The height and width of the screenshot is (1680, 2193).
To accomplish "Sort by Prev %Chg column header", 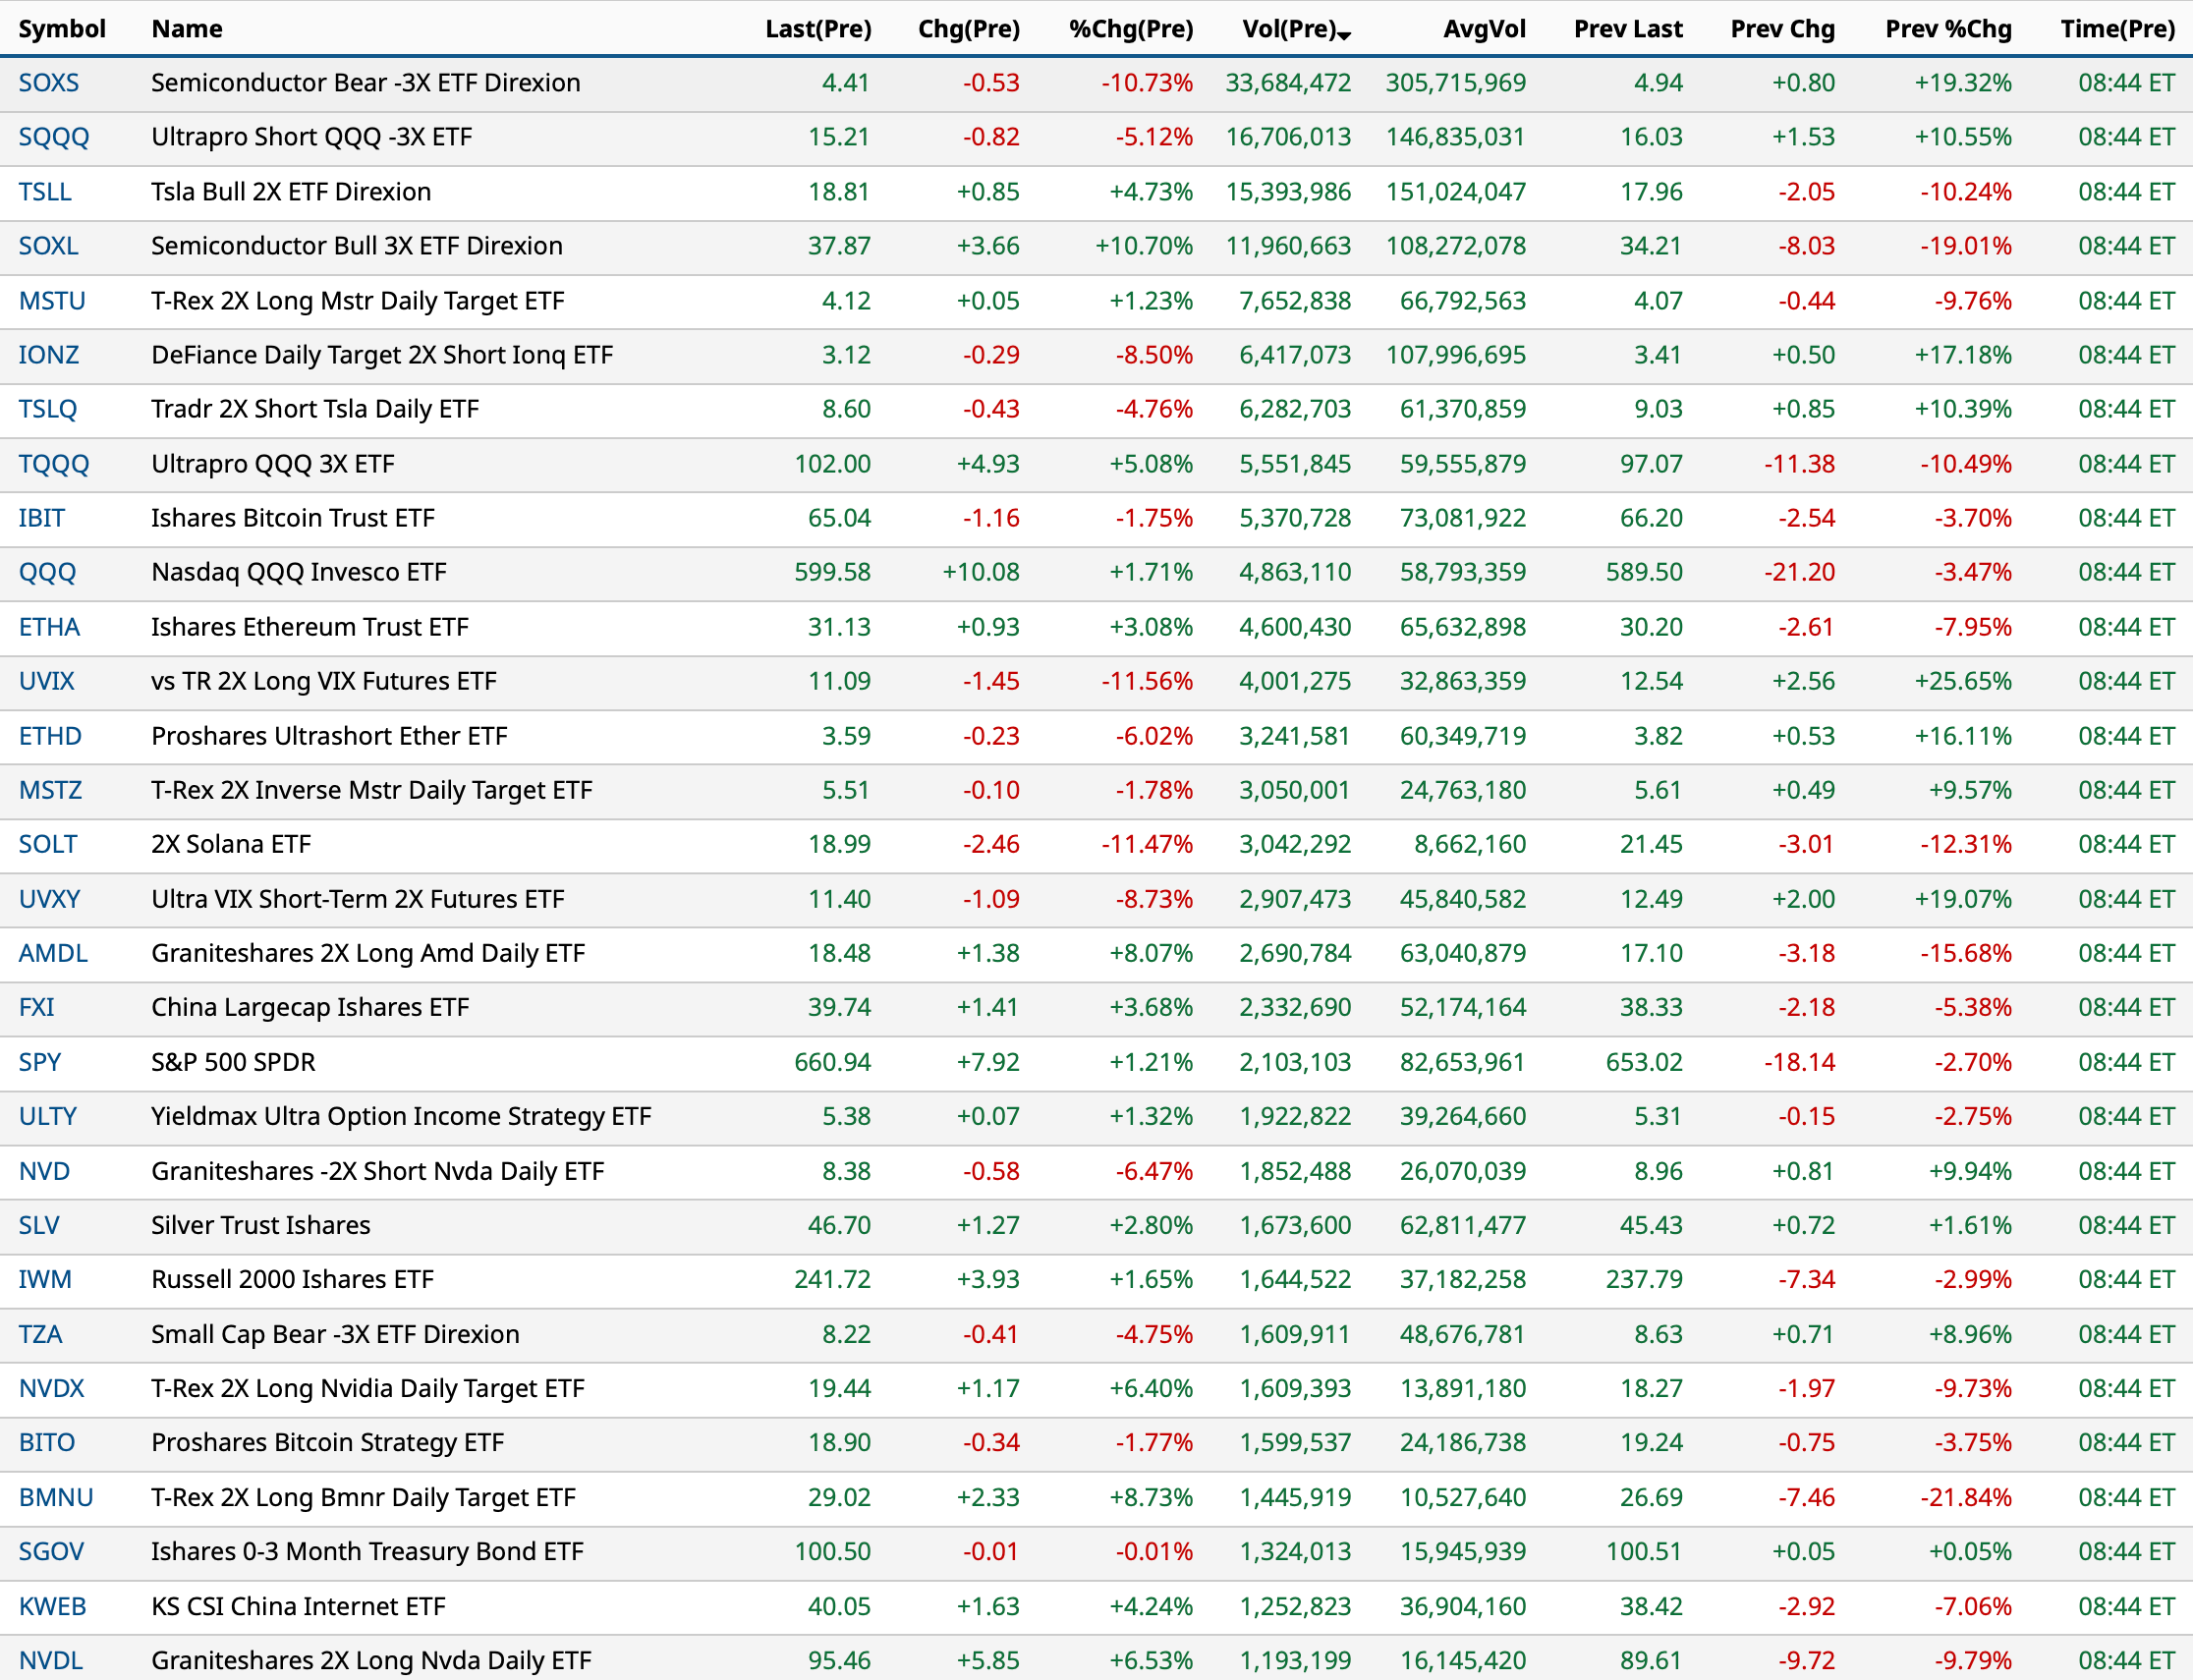I will pos(1947,29).
